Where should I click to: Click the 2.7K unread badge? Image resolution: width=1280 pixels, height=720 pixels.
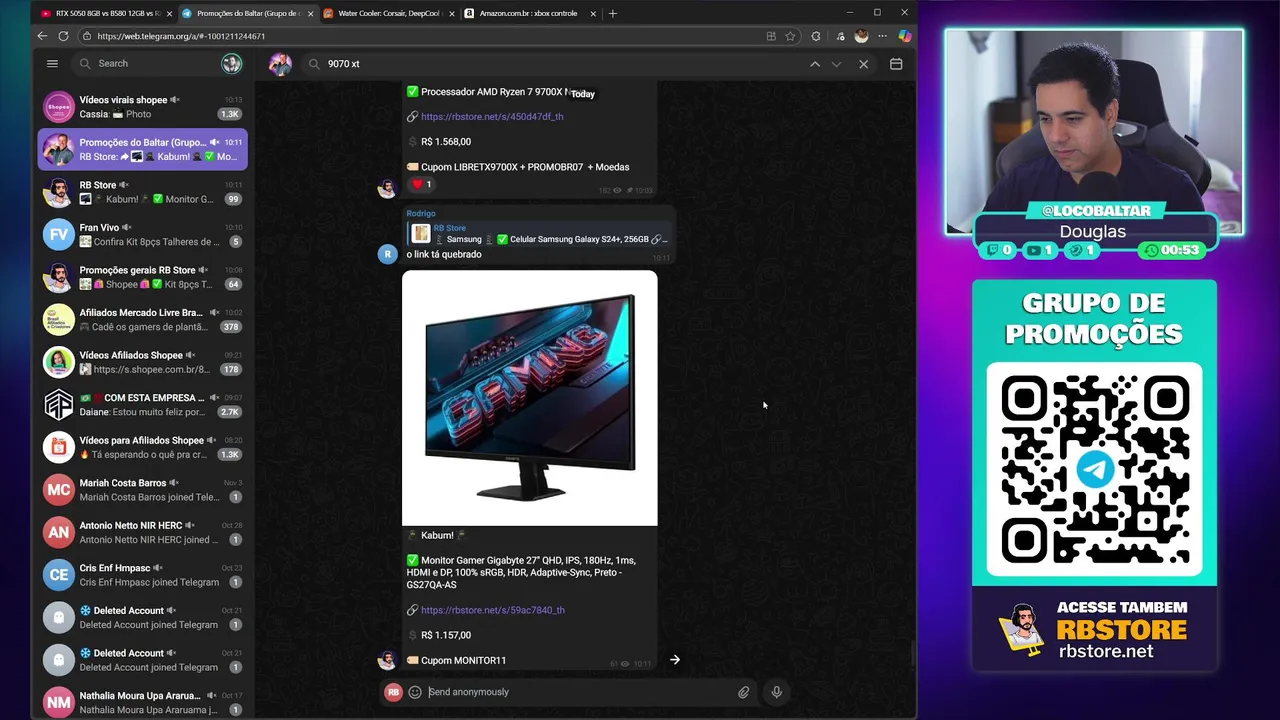click(x=230, y=412)
